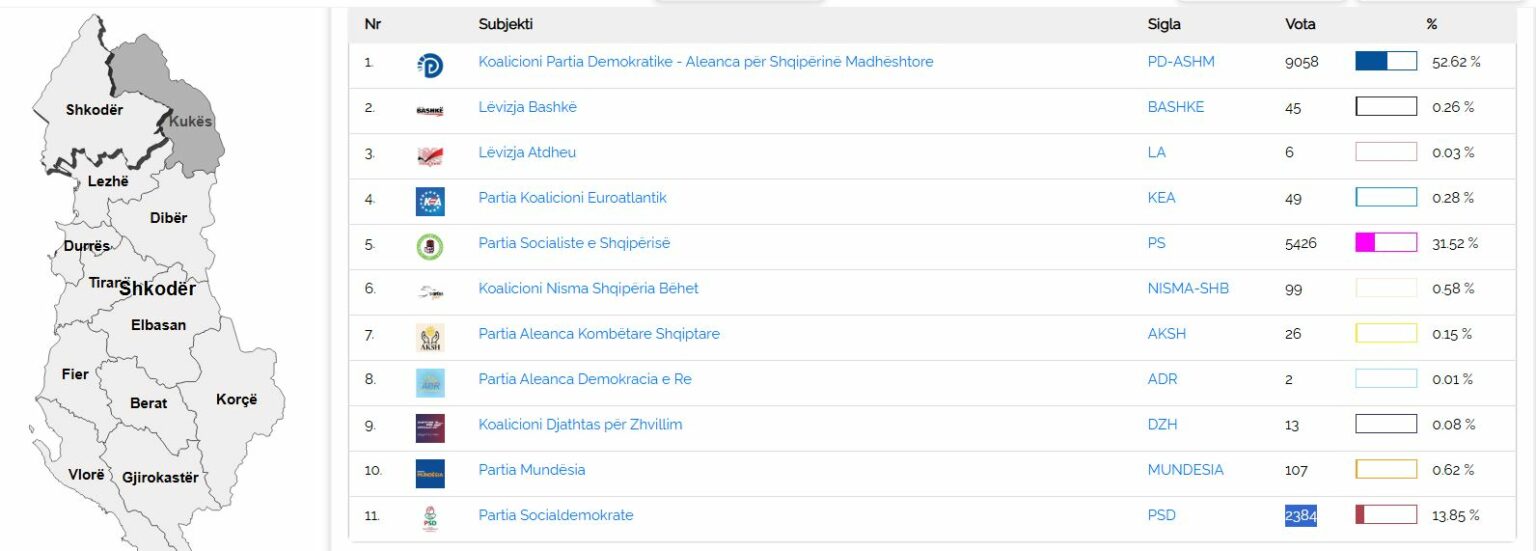
Task: Click the NISMA-SHB sigla link
Action: tap(1188, 288)
